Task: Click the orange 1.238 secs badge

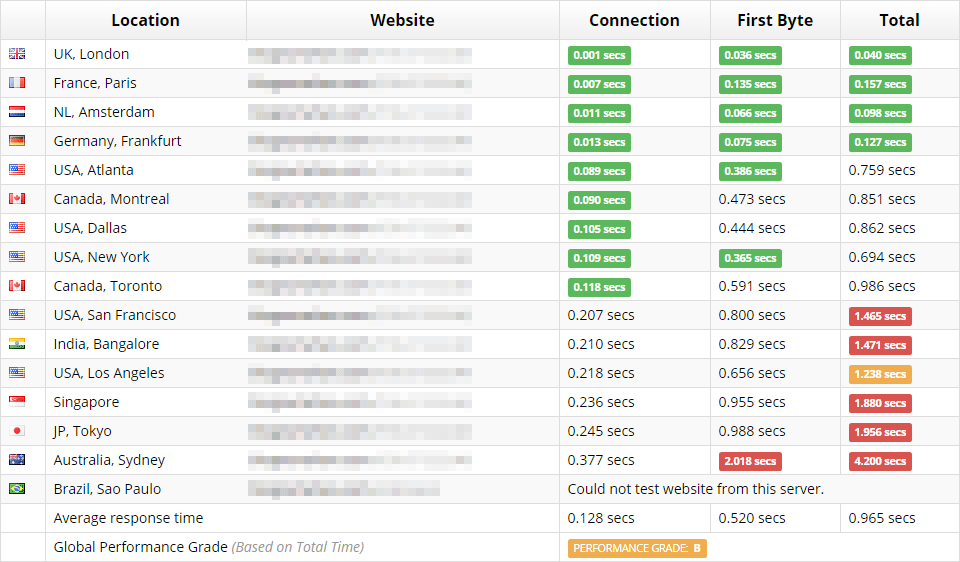Action: tap(880, 374)
